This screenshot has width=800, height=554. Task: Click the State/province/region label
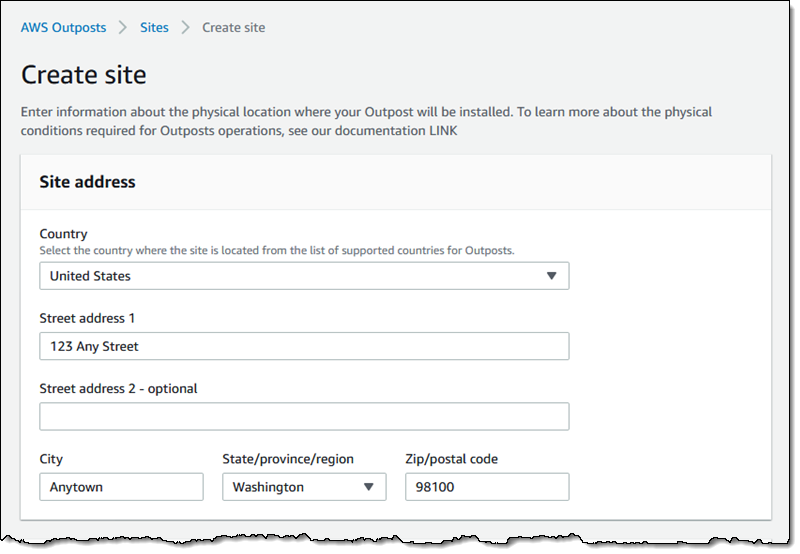click(x=288, y=459)
